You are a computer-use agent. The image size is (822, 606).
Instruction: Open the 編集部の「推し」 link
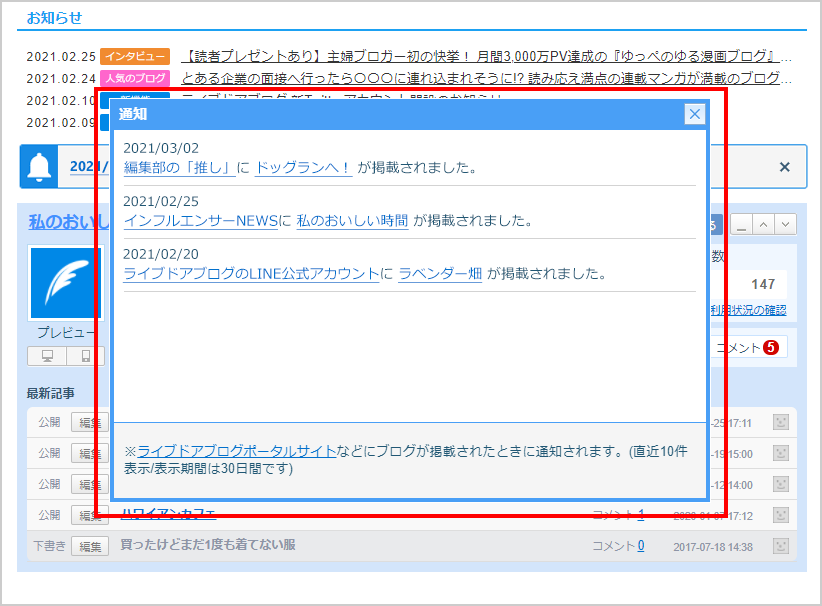pyautogui.click(x=179, y=168)
